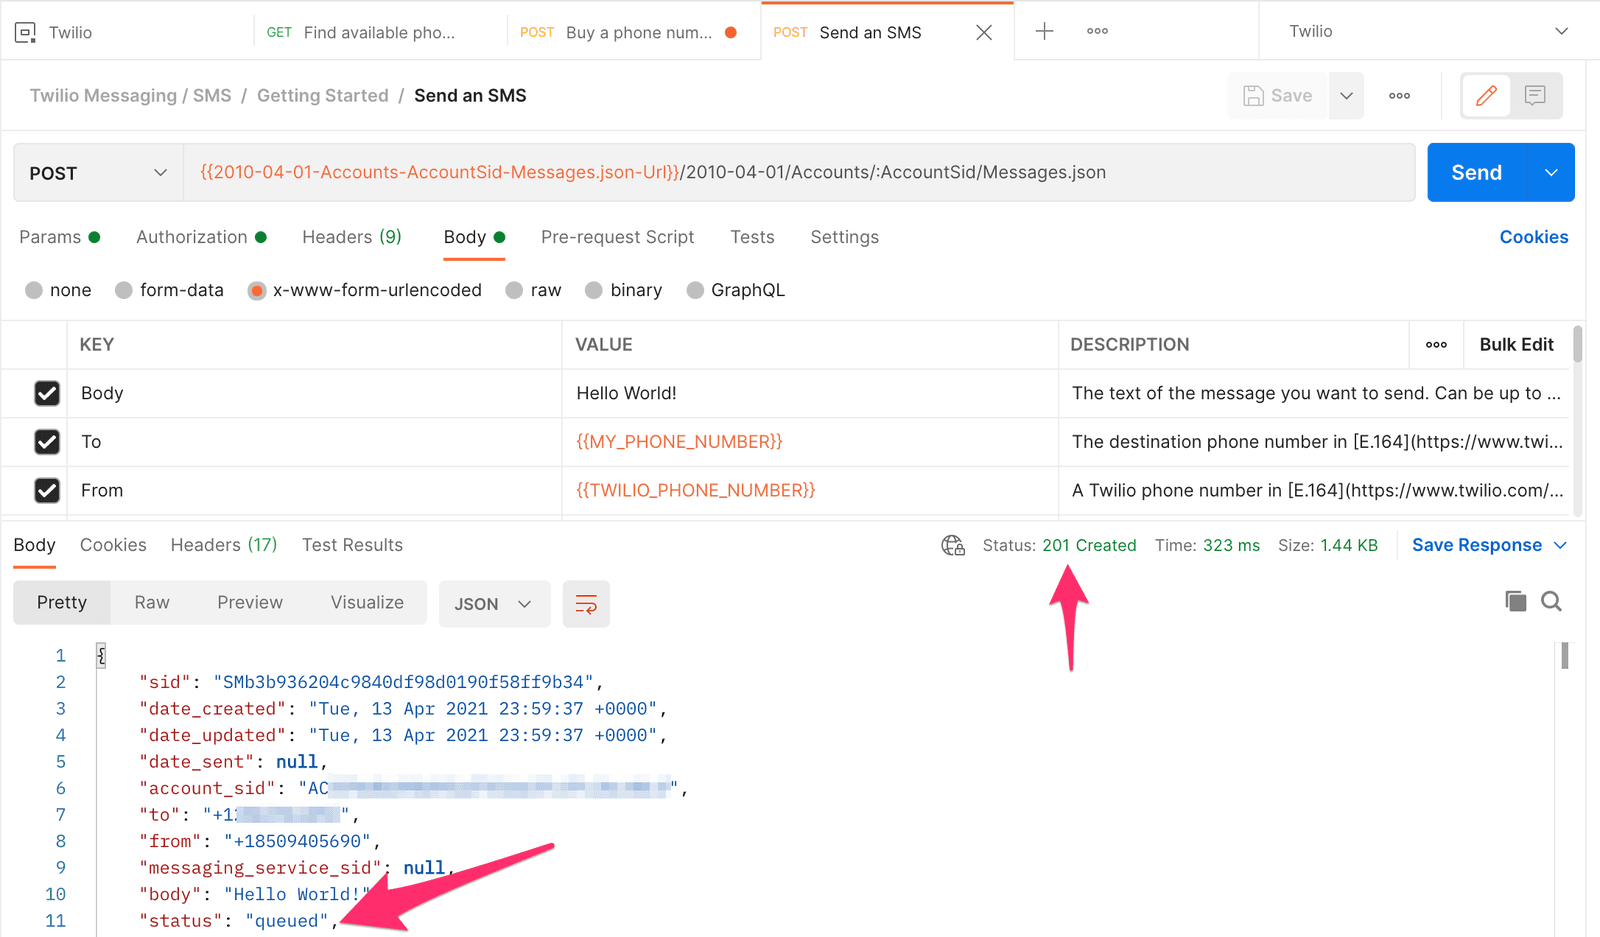Screen dimensions: 1600x937
Task: Open more actions via the ellipsis icon
Action: point(1399,95)
